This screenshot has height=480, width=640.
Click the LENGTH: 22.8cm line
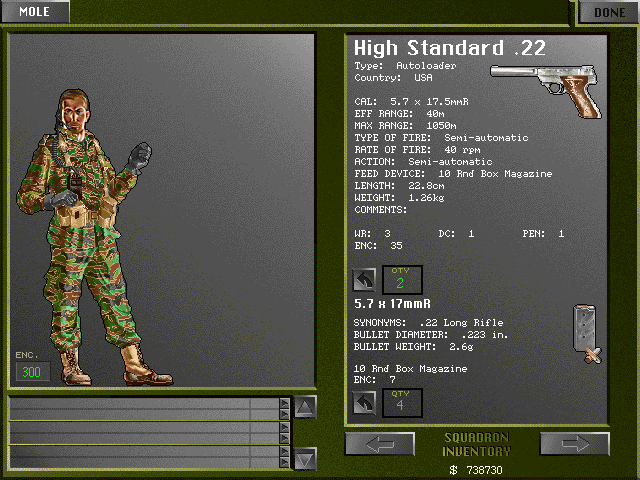pyautogui.click(x=399, y=186)
